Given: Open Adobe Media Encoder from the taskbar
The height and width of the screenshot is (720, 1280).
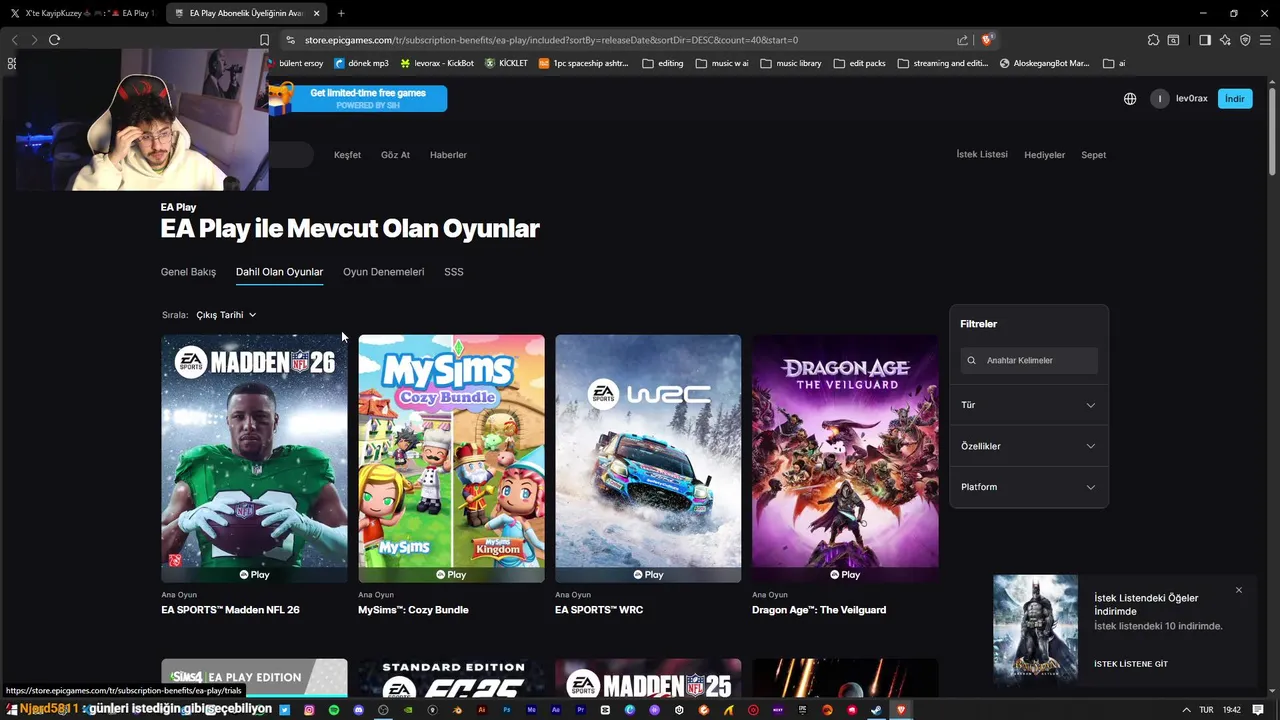Looking at the screenshot, I should pos(531,710).
